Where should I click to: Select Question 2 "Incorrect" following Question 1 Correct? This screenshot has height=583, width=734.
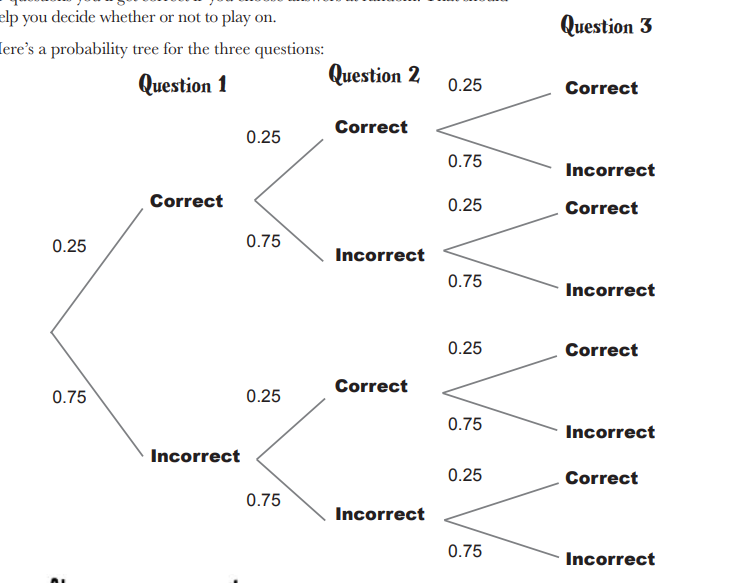(380, 255)
